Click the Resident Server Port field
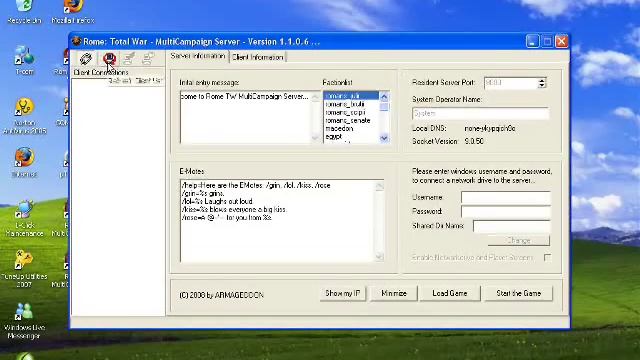The width and height of the screenshot is (640, 360). pos(511,83)
